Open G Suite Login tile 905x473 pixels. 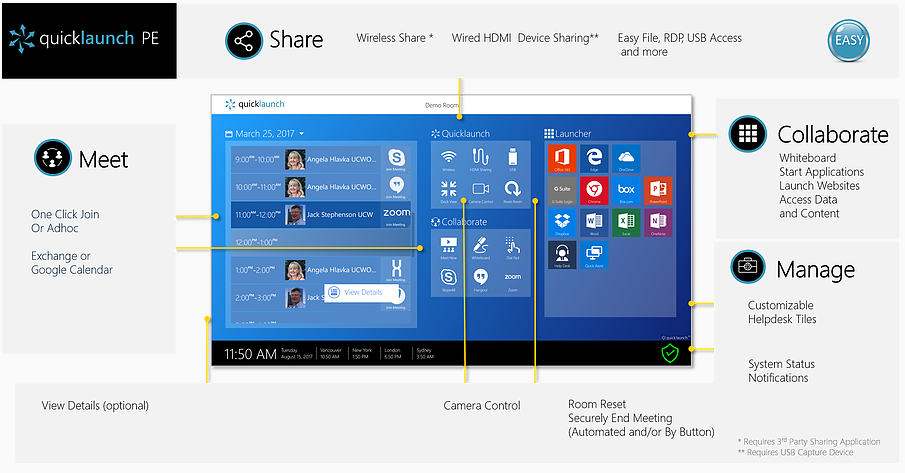pyautogui.click(x=562, y=191)
